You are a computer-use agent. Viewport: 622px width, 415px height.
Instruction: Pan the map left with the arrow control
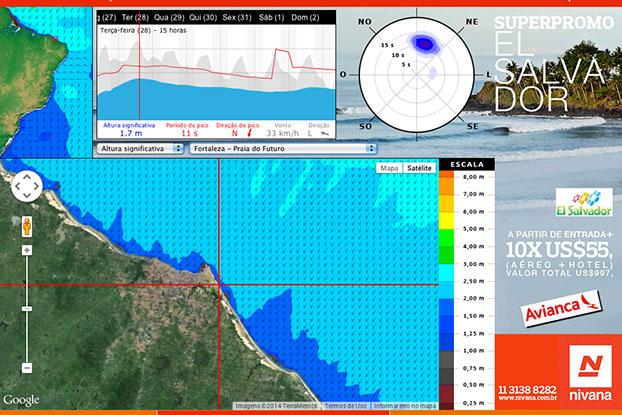pos(18,186)
